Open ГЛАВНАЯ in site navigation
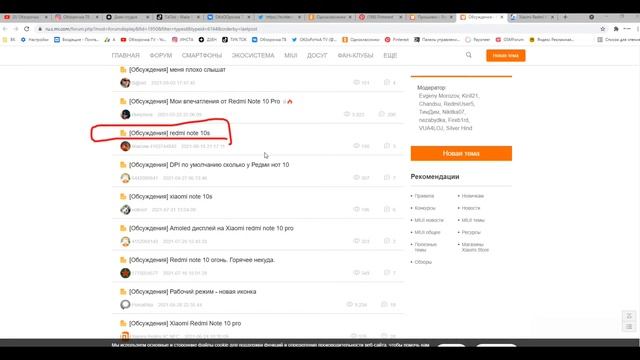Image resolution: width=640 pixels, height=360 pixels. coord(126,56)
